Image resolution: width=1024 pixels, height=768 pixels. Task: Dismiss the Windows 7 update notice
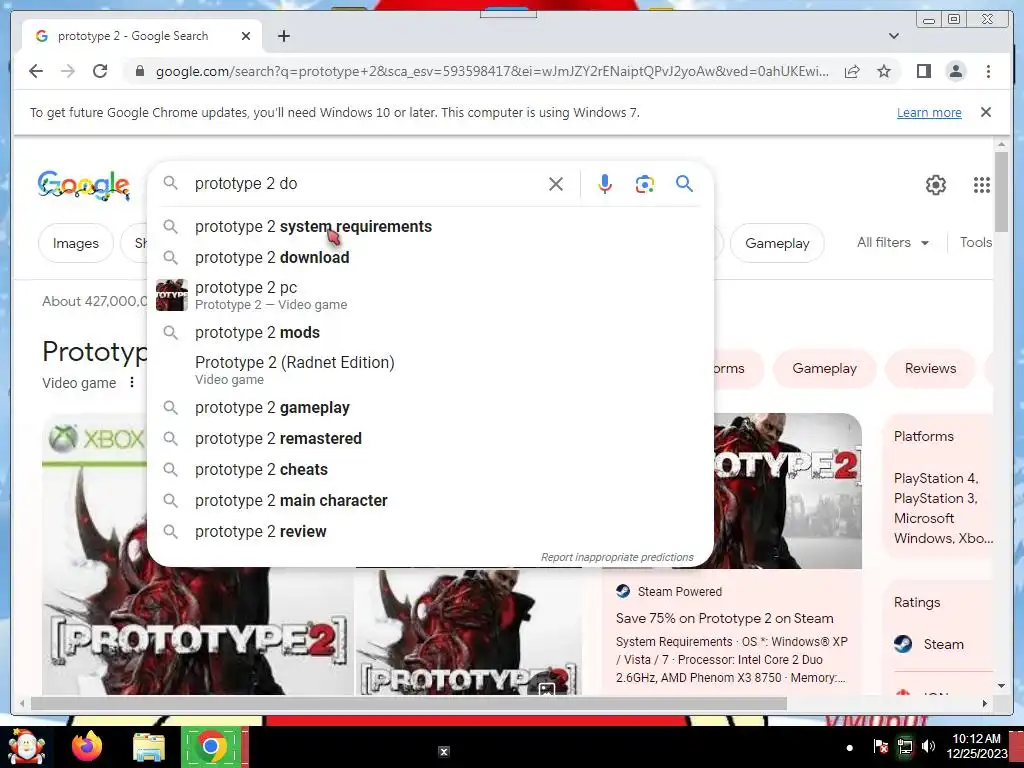pos(985,112)
